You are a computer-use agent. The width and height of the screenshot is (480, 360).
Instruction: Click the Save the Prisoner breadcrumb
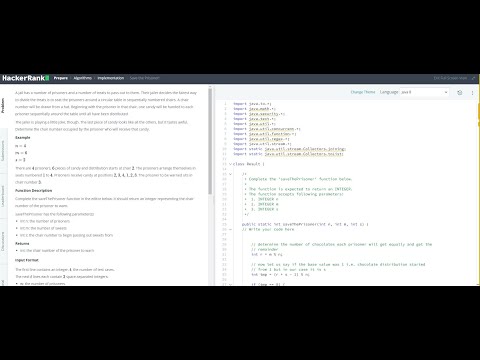145,78
